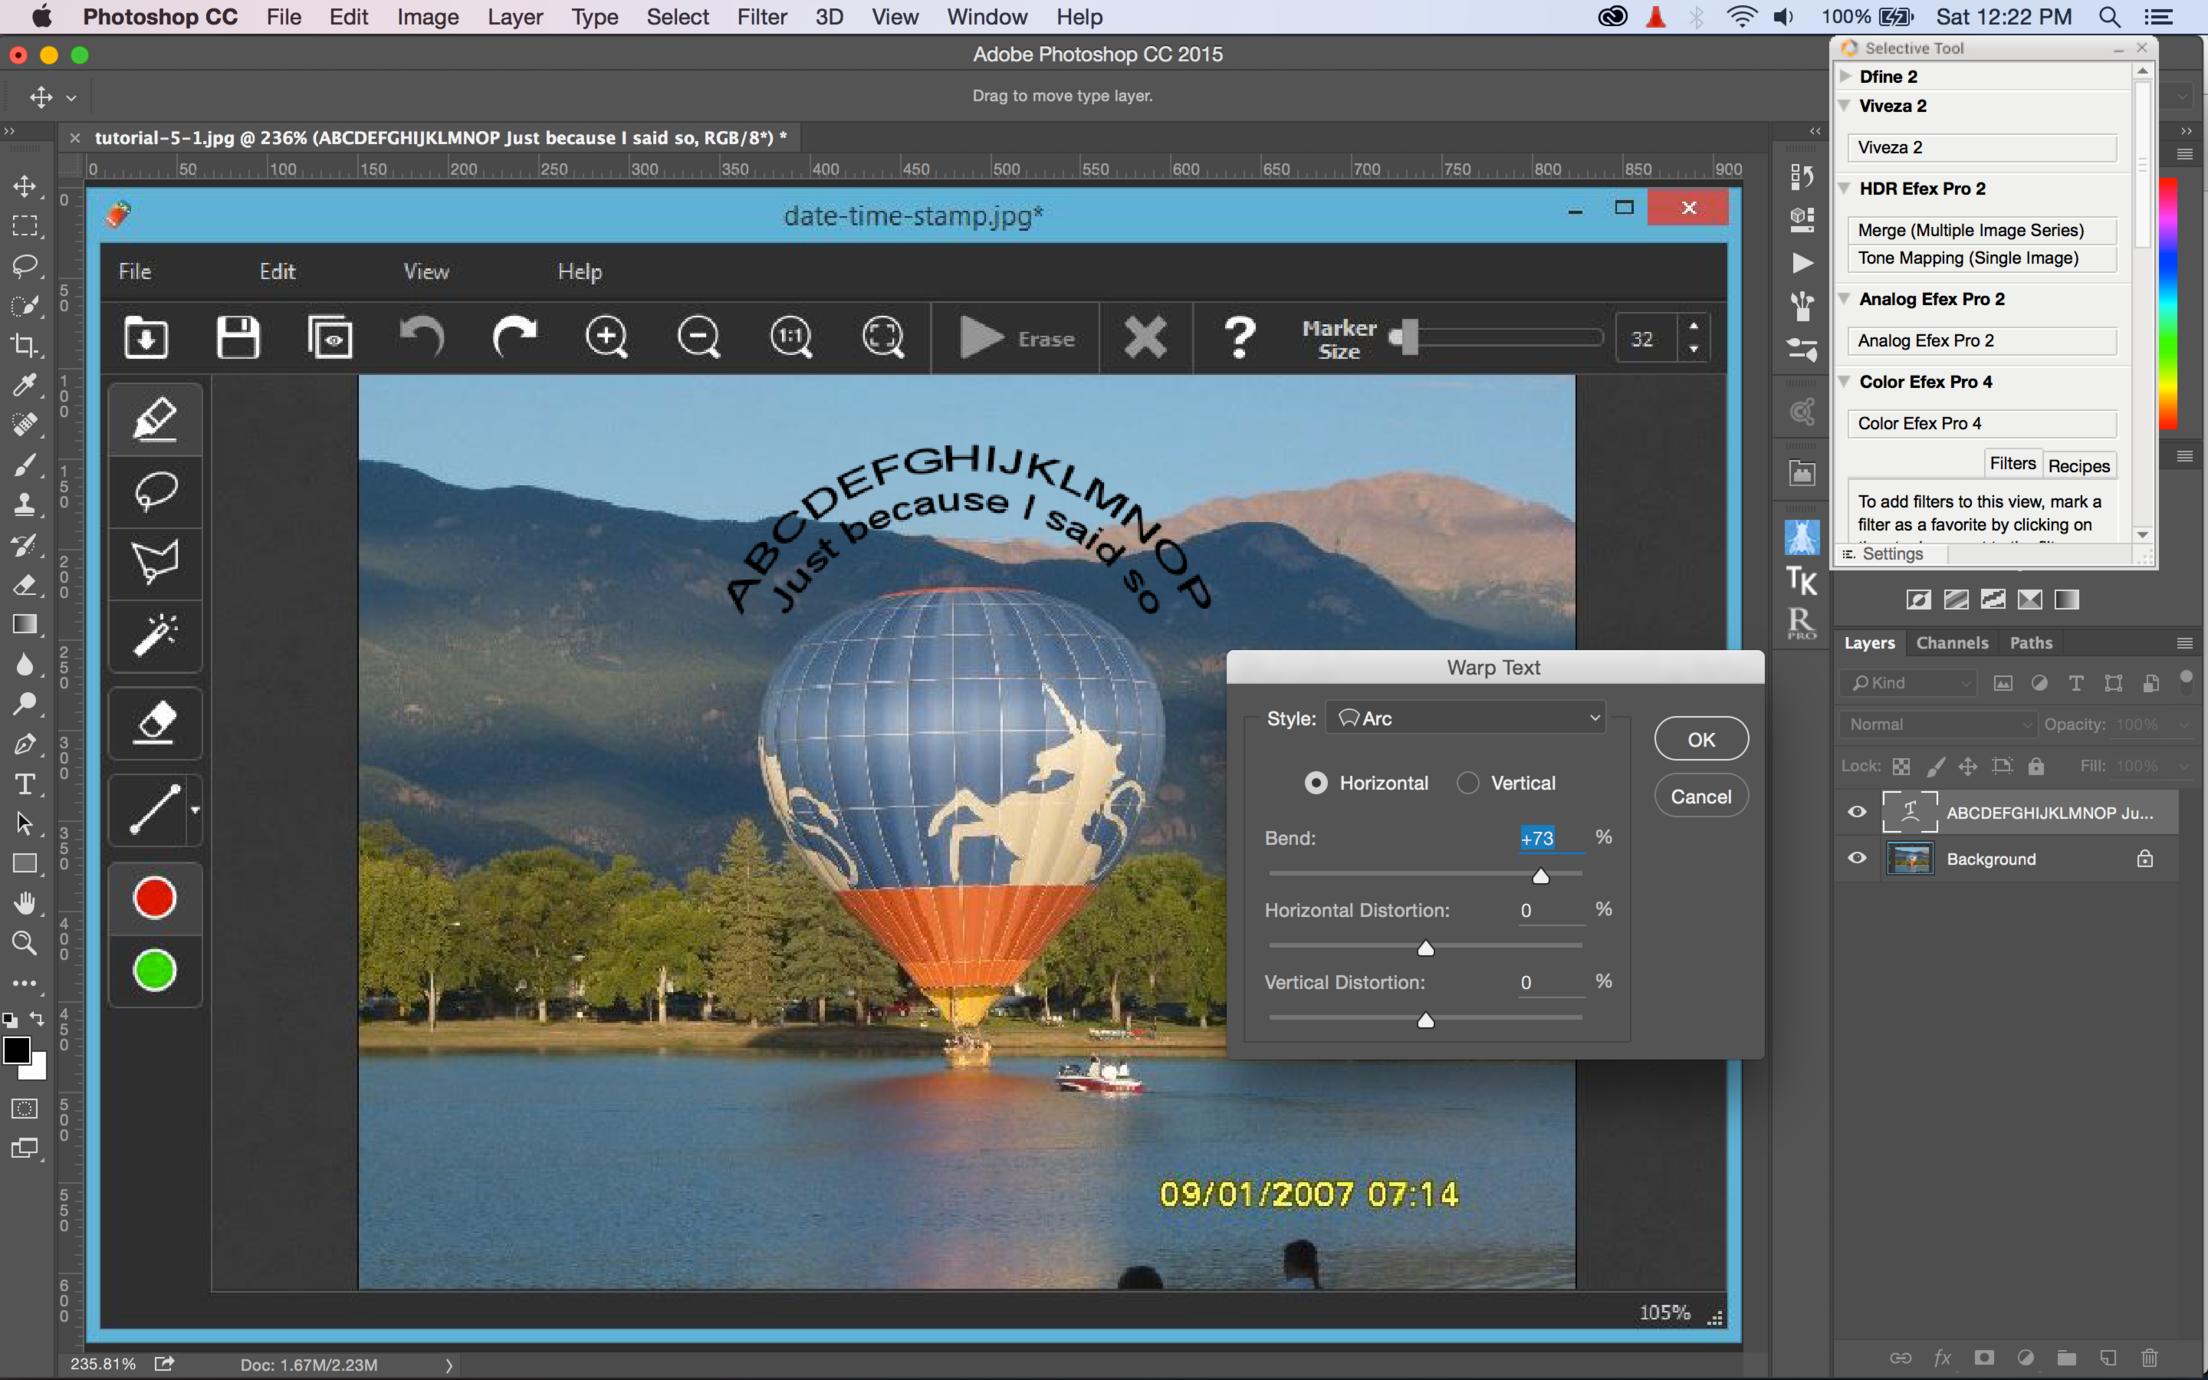This screenshot has height=1380, width=2208.
Task: Open the Filter menu
Action: point(761,17)
